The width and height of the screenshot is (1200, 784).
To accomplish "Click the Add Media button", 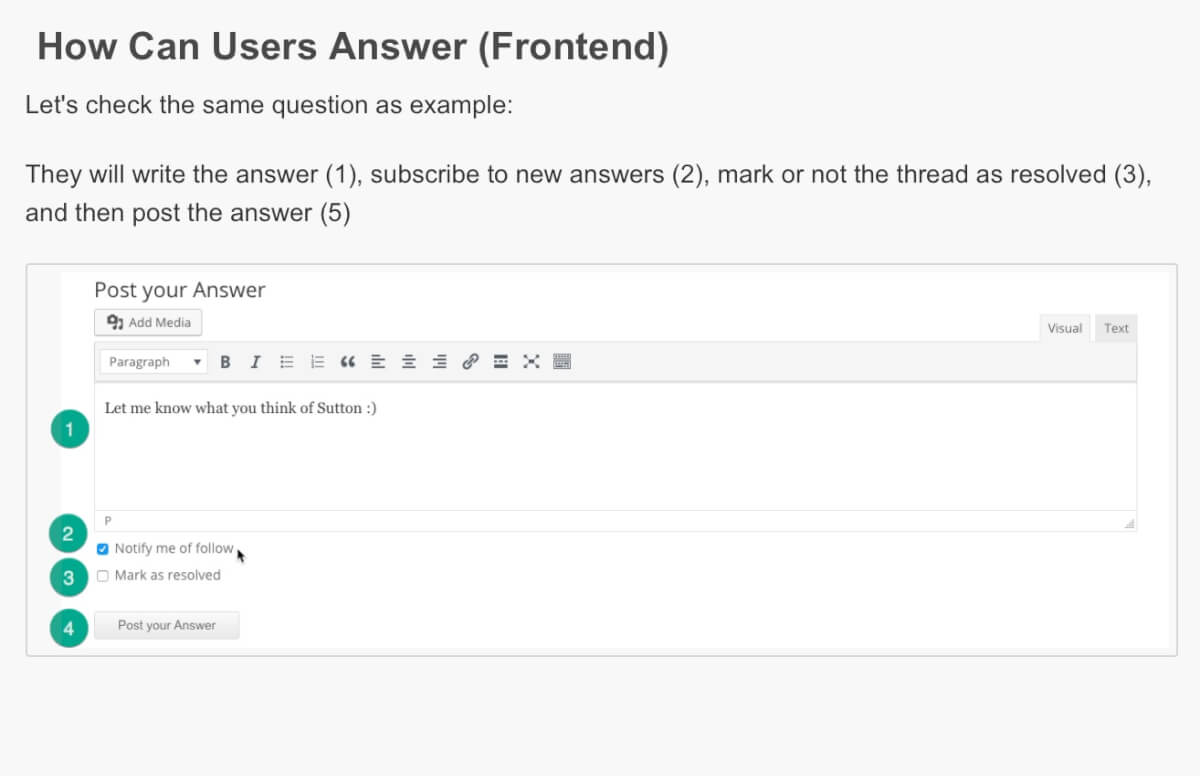I will coord(148,323).
